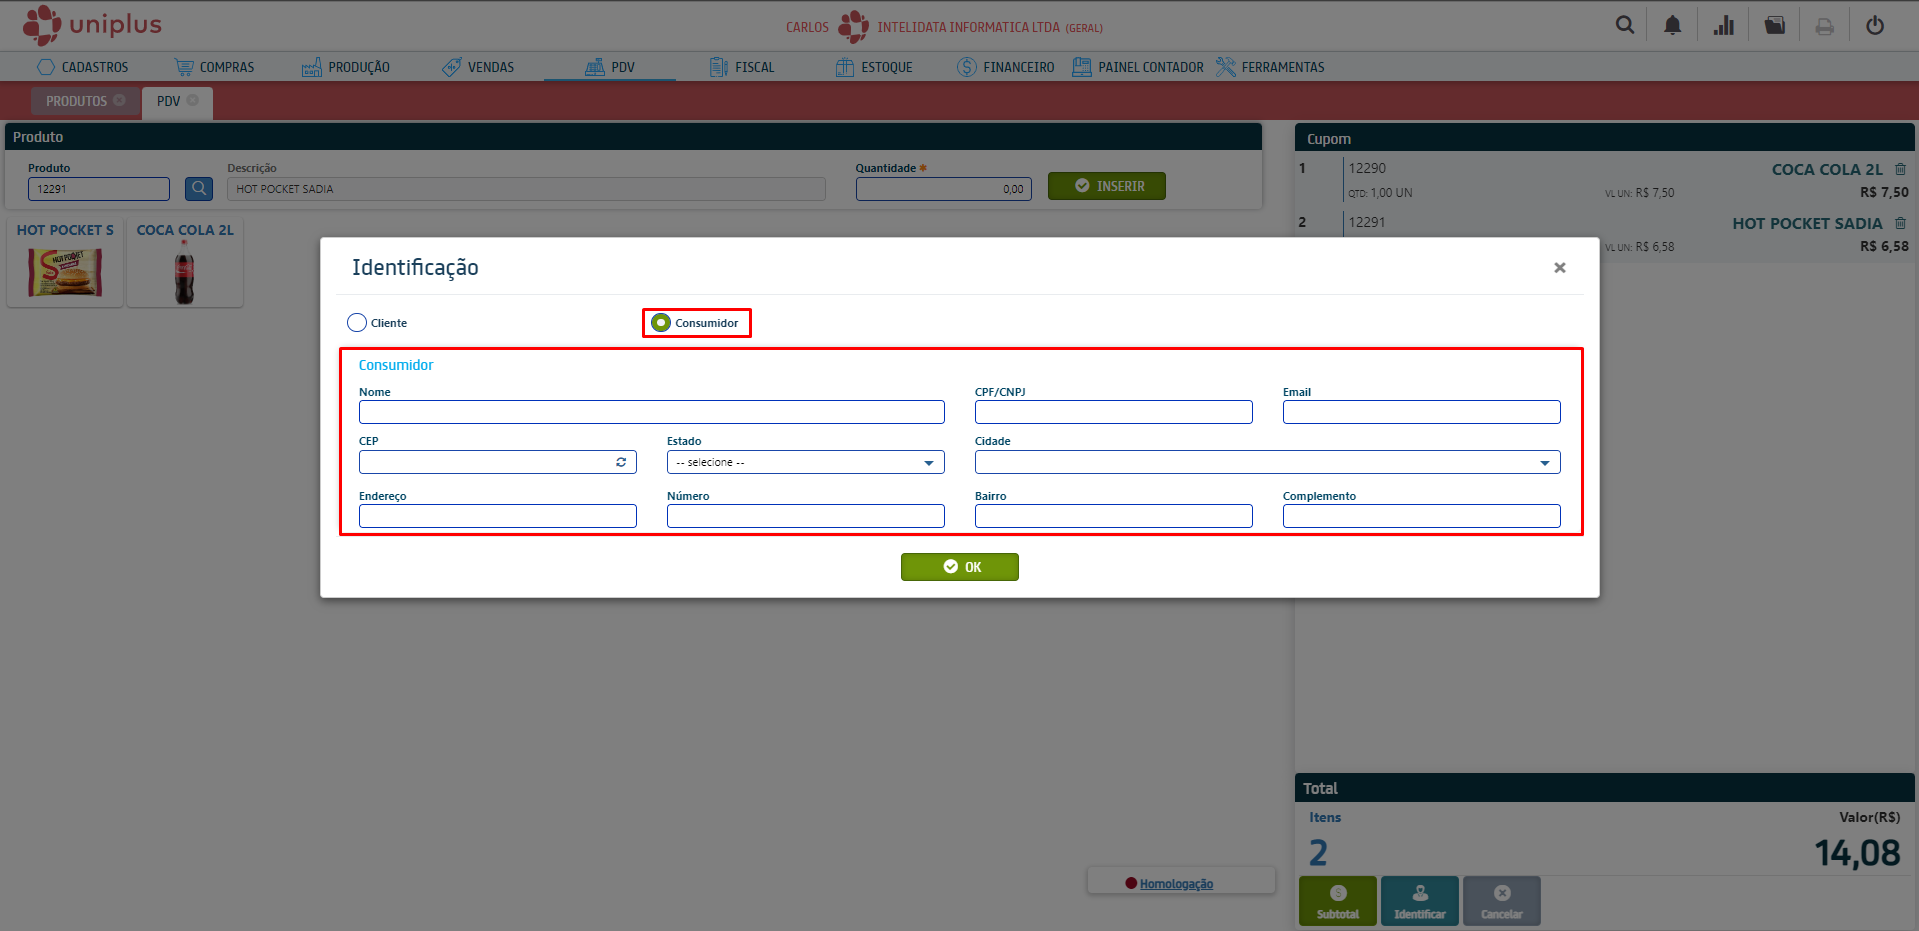Close the Identificação dialog

tap(1559, 267)
